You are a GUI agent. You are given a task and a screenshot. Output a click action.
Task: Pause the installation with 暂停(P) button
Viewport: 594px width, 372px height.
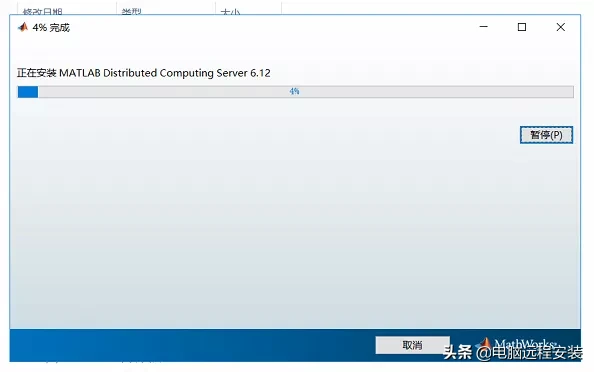coord(546,135)
